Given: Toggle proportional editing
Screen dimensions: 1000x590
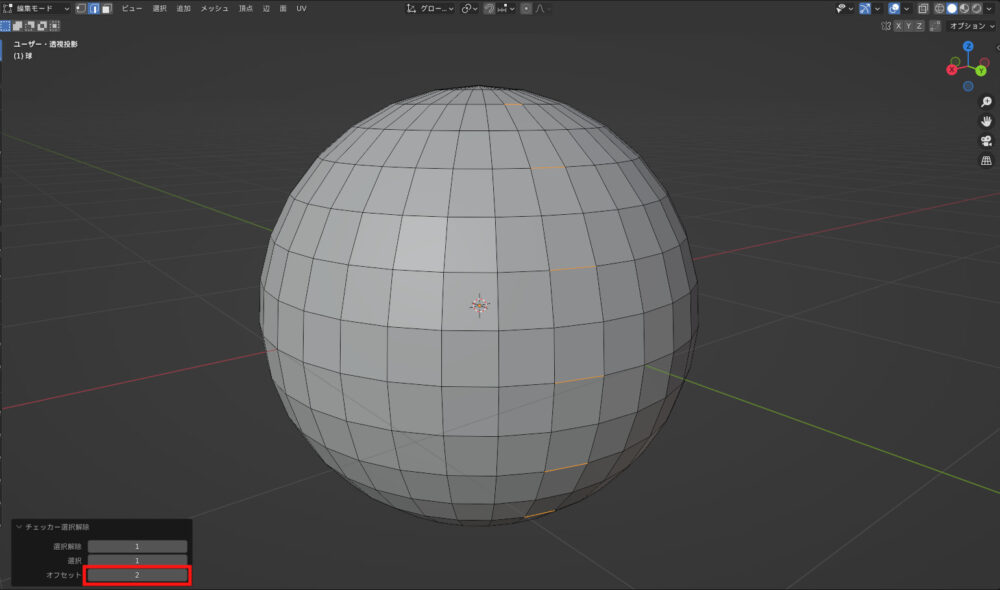Looking at the screenshot, I should 526,8.
